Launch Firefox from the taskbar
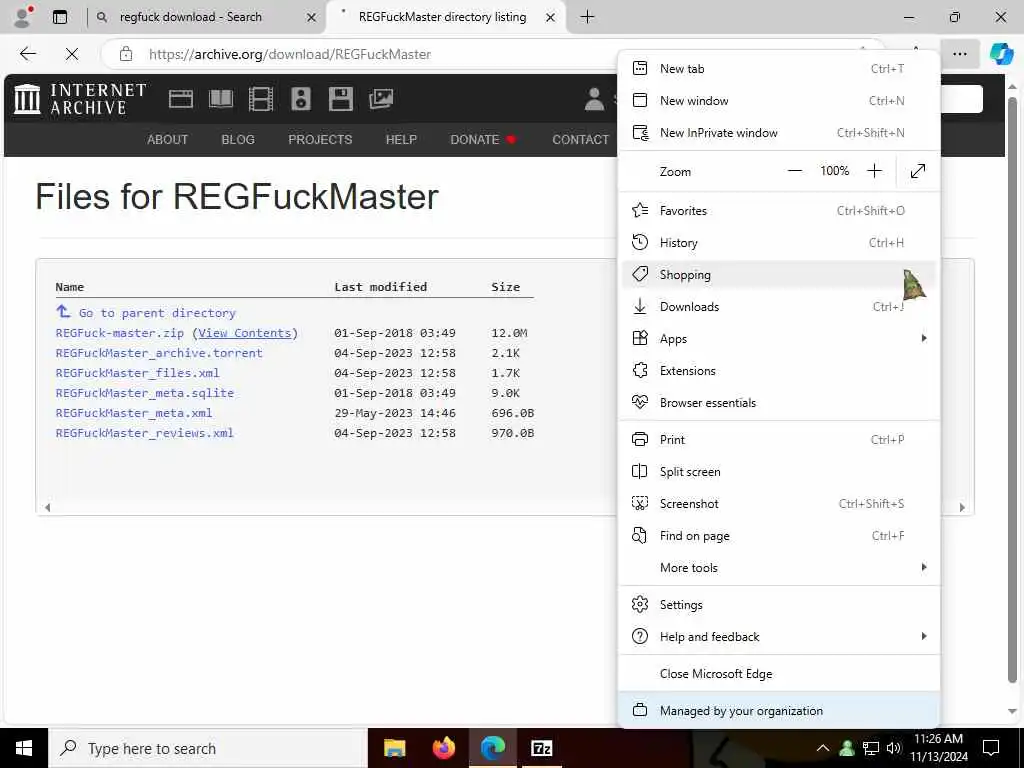This screenshot has height=768, width=1024. pyautogui.click(x=443, y=748)
